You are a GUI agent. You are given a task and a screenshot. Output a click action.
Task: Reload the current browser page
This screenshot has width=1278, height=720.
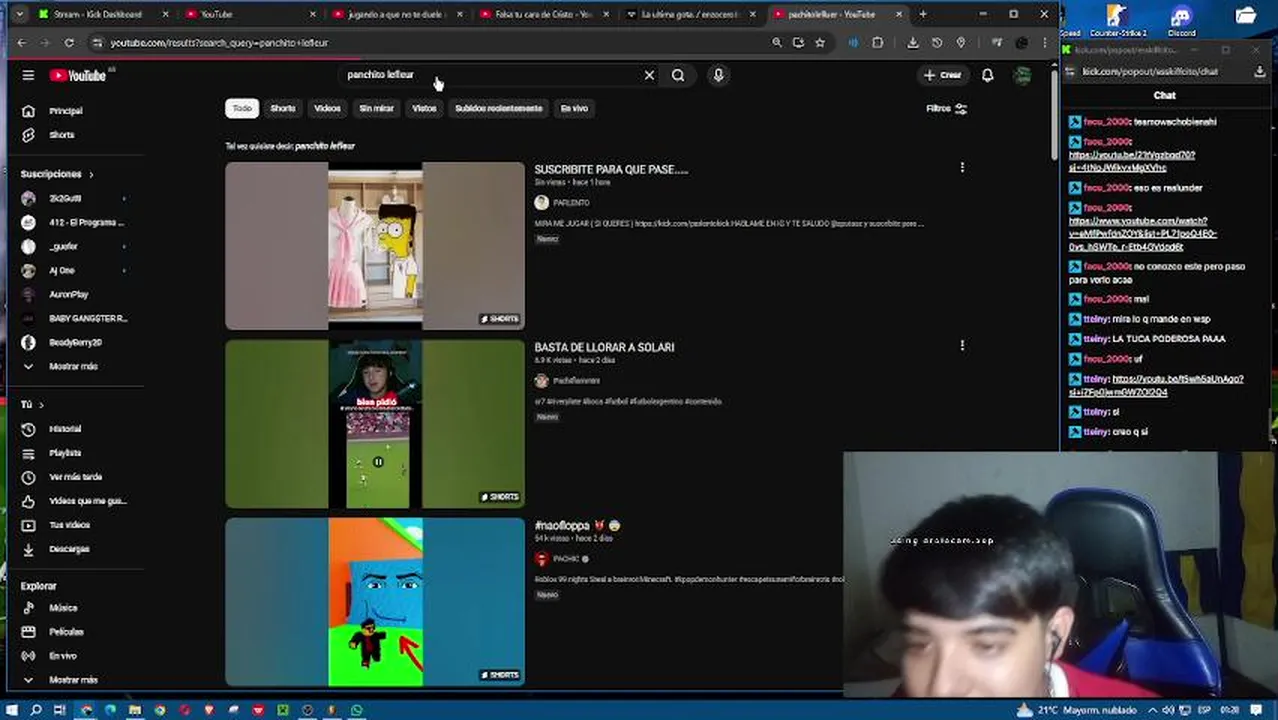[x=69, y=43]
